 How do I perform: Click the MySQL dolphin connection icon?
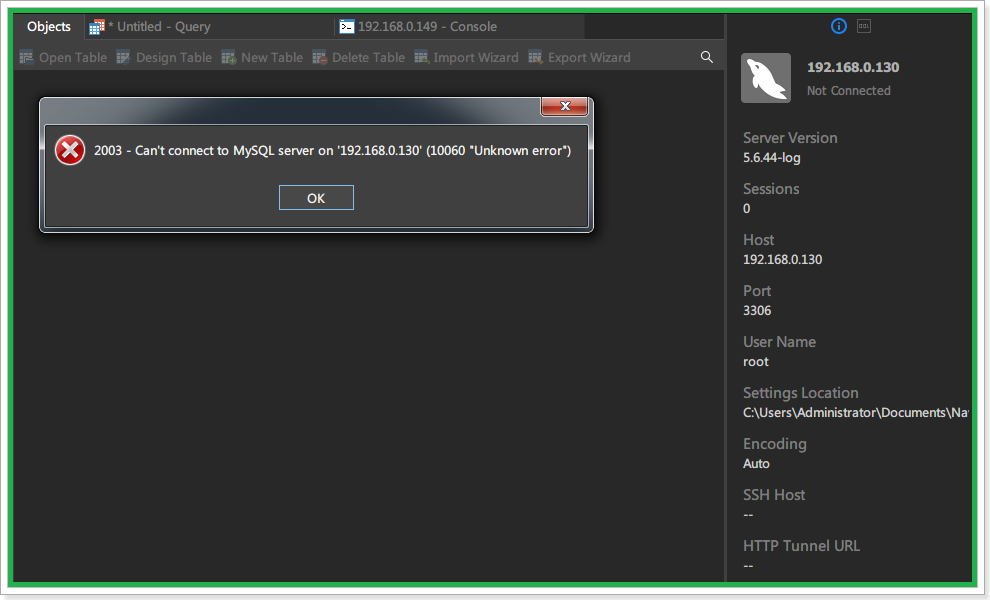tap(766, 78)
